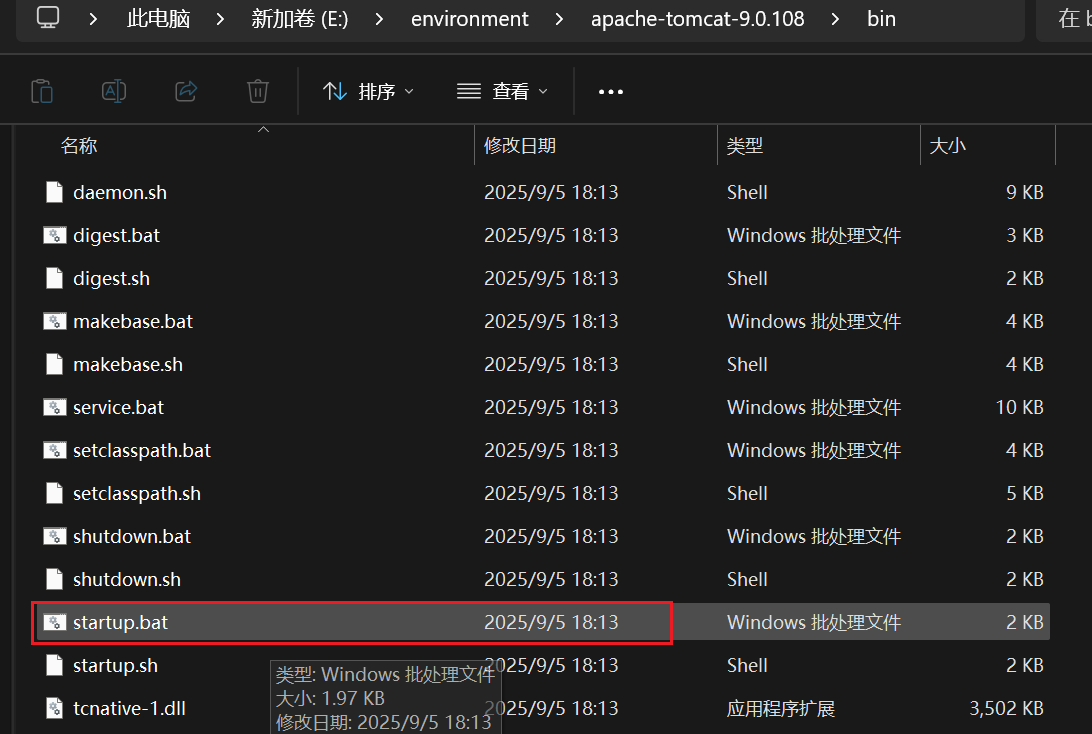Sort by the 修改日期 column header
The height and width of the screenshot is (734, 1092).
coord(520,146)
